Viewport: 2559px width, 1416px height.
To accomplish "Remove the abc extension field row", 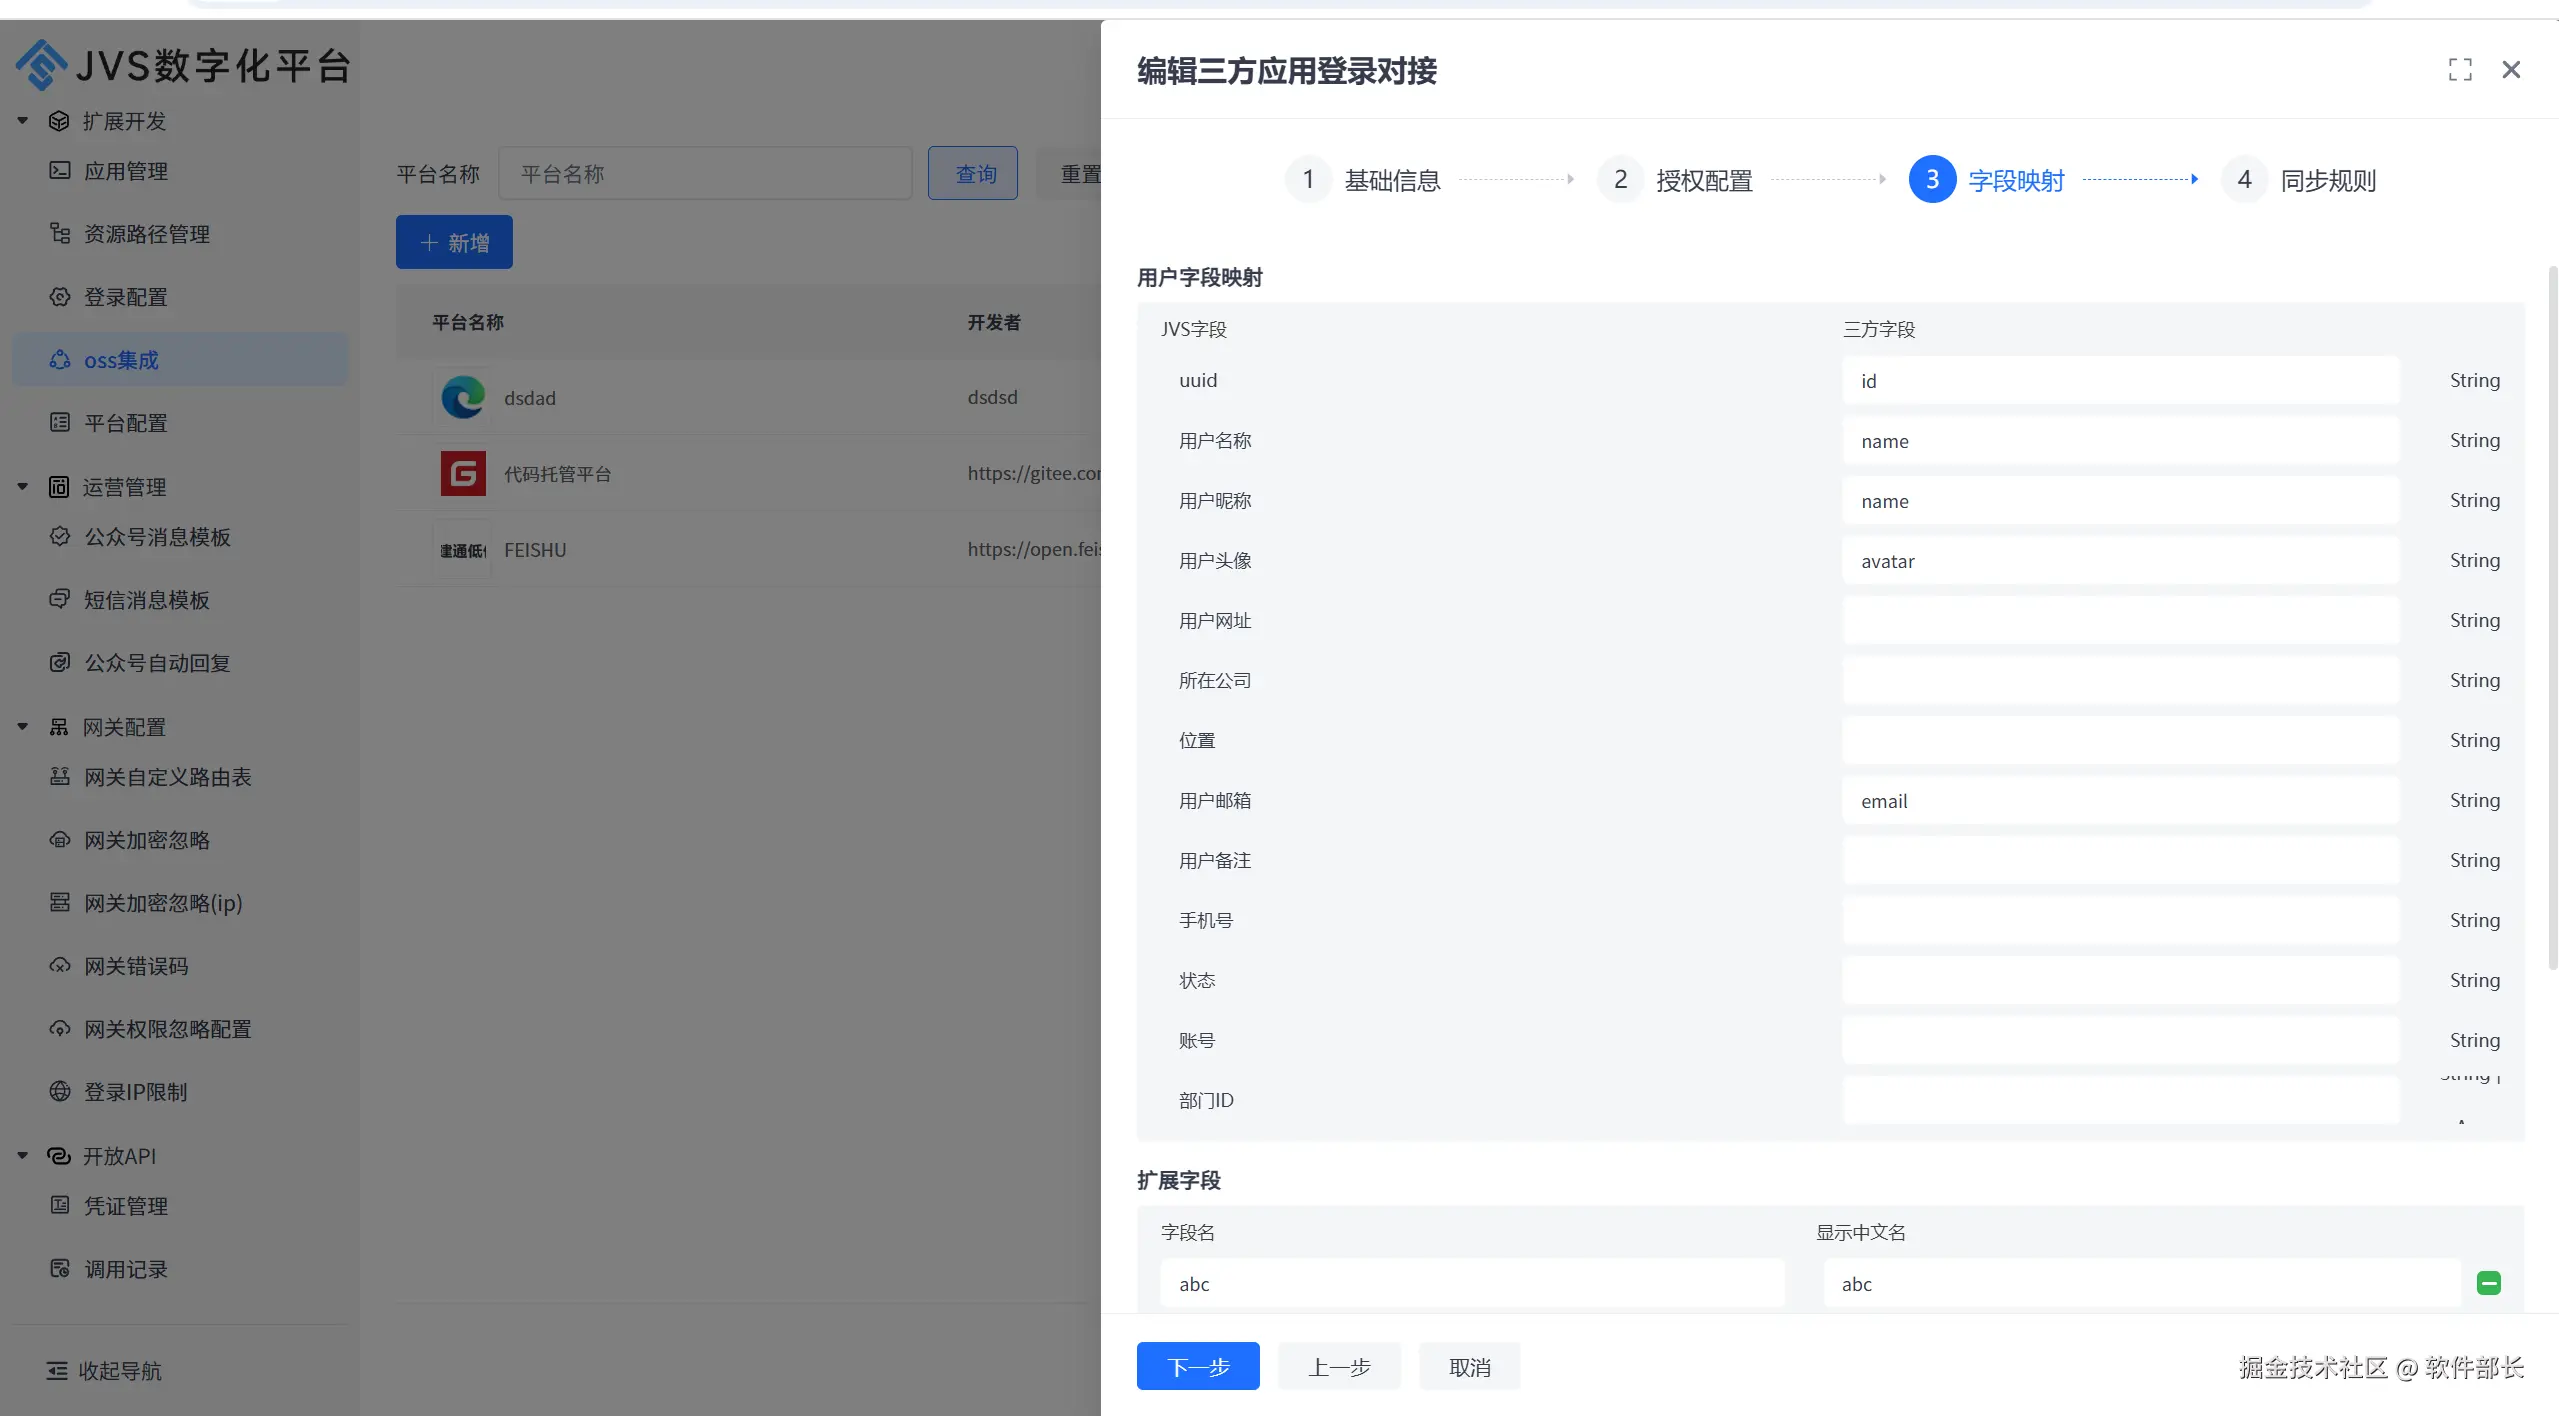I will pos(2488,1283).
